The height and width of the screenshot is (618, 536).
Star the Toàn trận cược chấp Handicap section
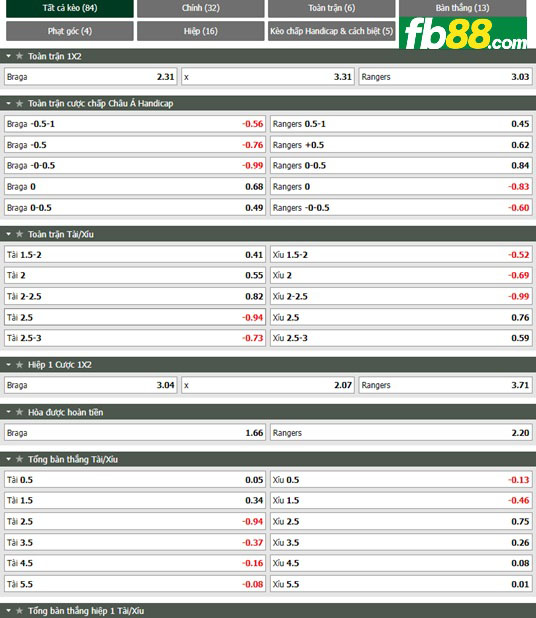19,104
